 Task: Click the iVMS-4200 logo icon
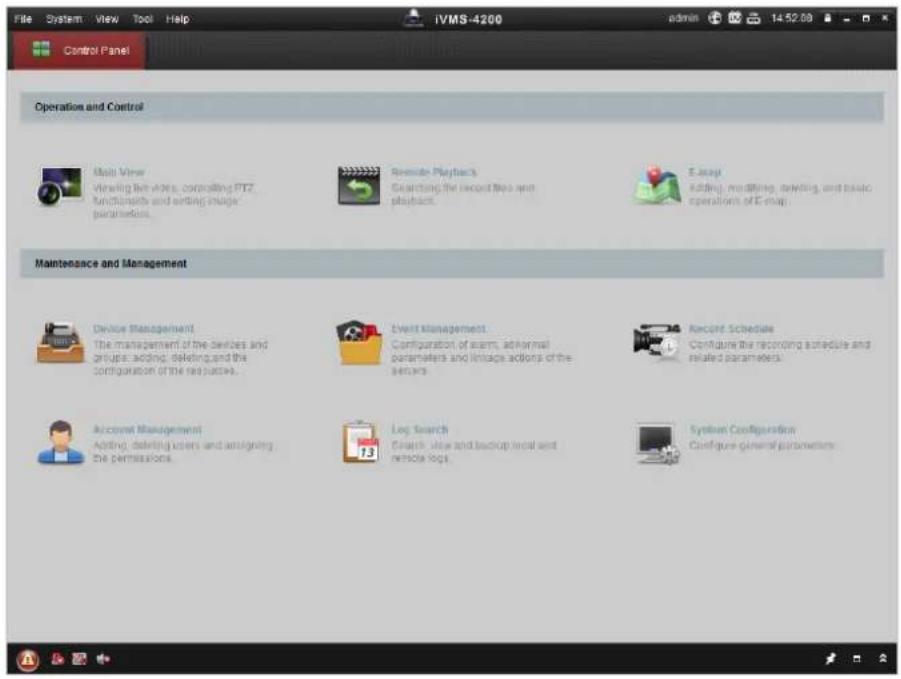(413, 18)
